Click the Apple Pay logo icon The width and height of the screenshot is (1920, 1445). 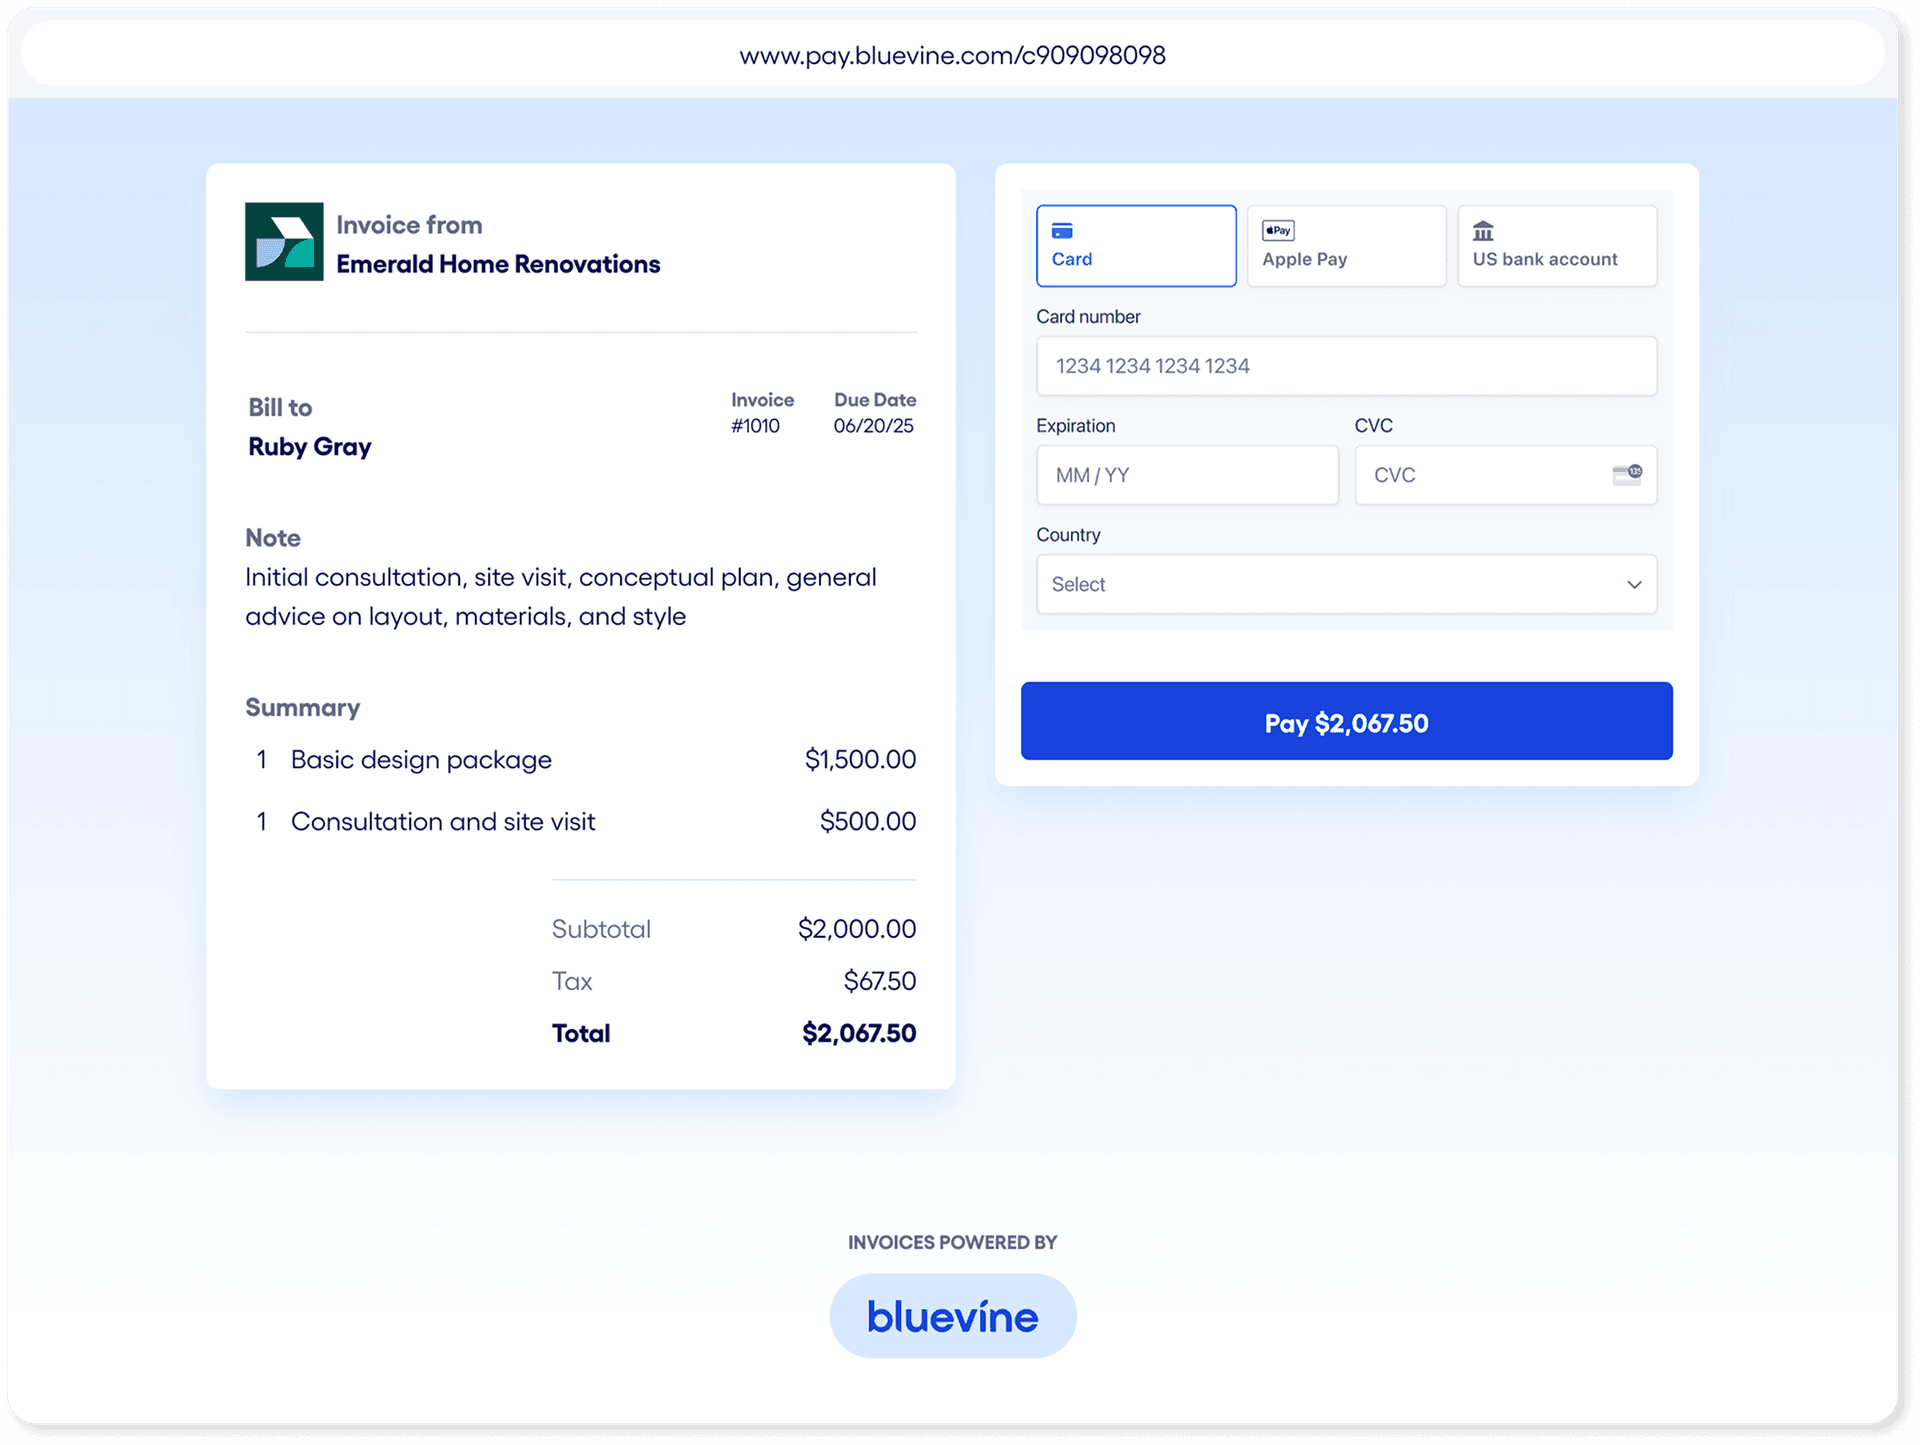click(1277, 230)
